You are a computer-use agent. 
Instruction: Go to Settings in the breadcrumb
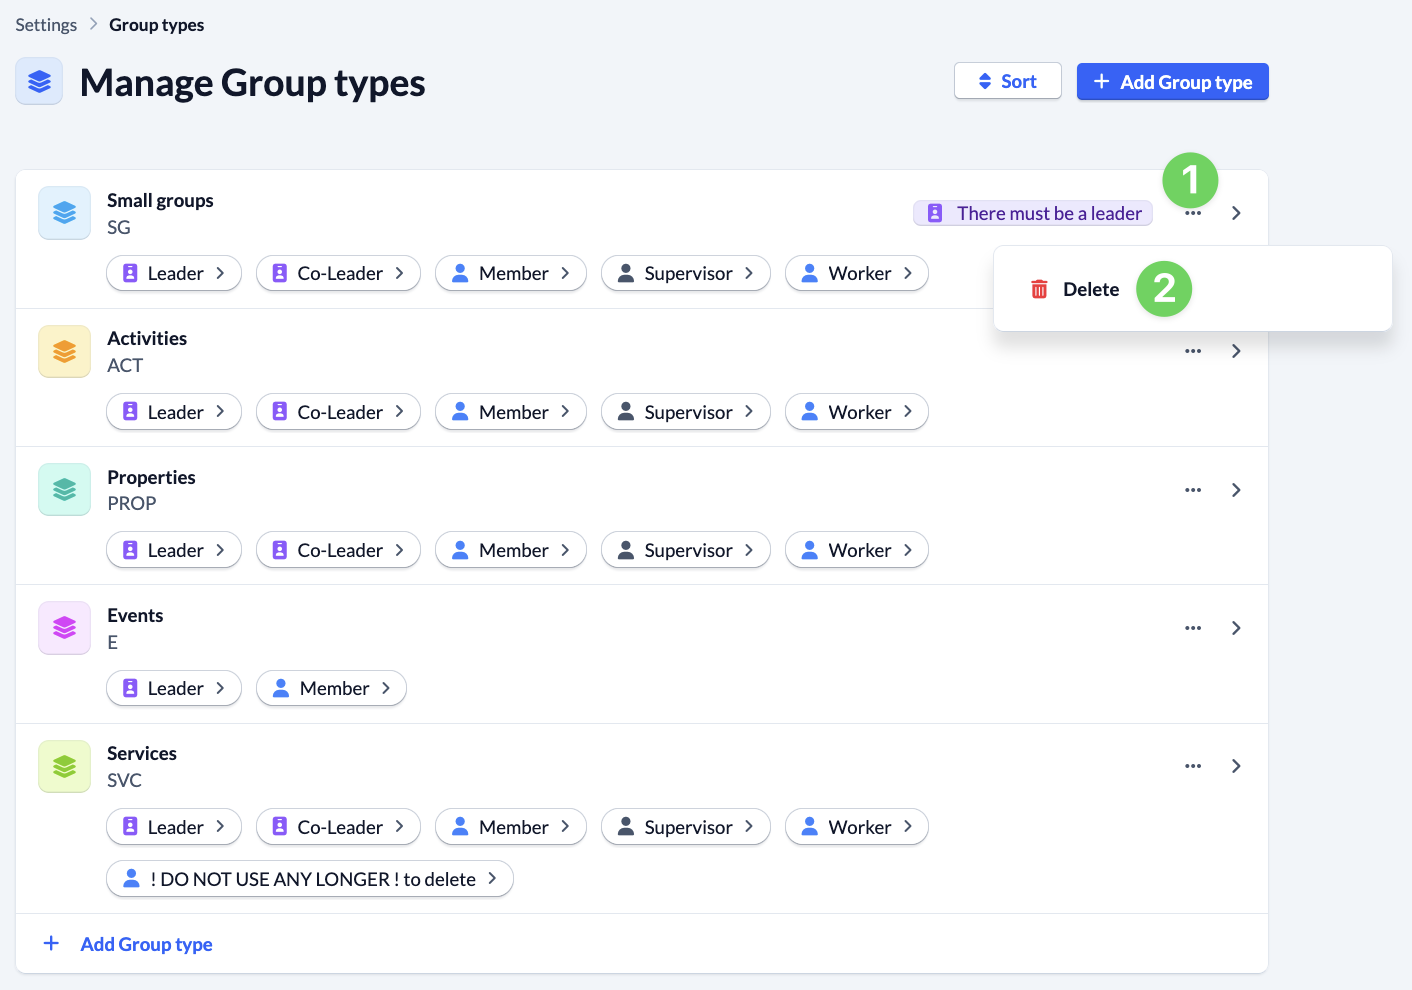46,25
